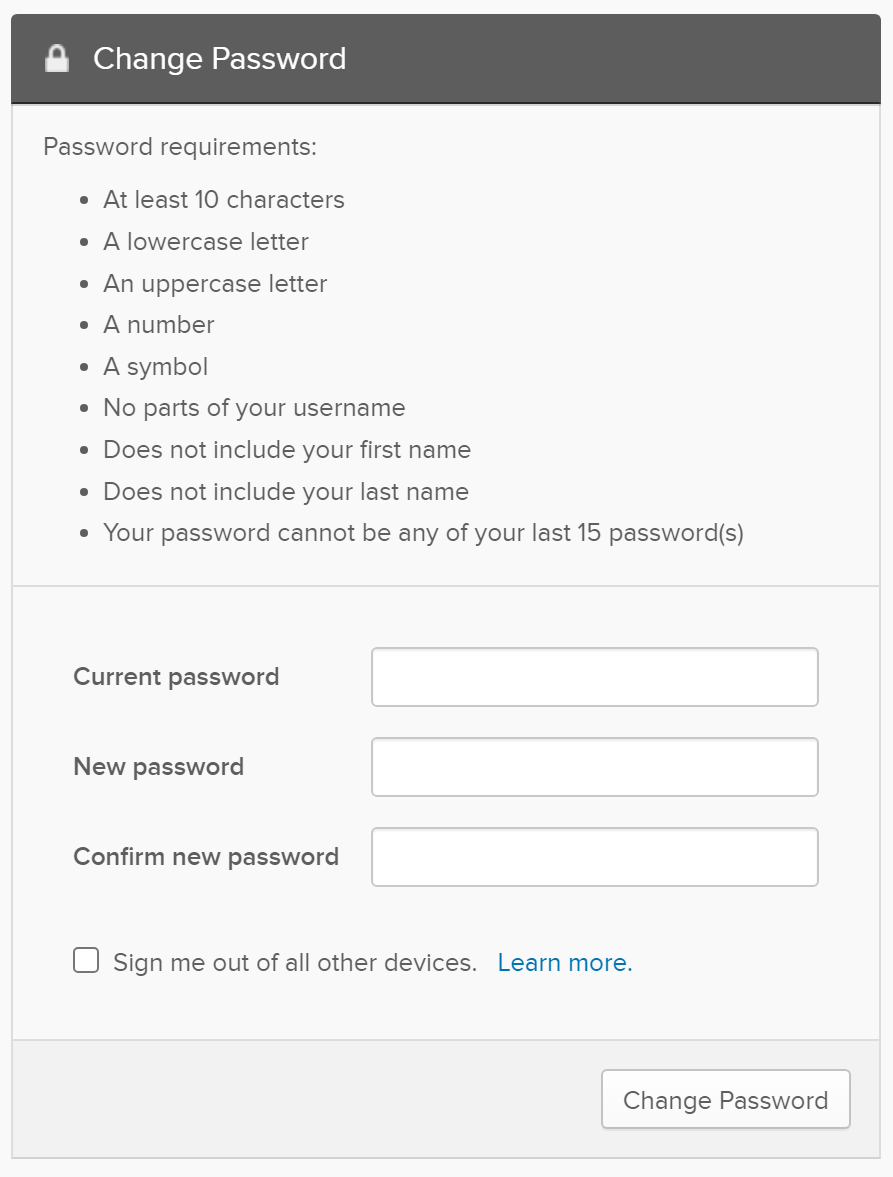Select the Confirm new password field
This screenshot has height=1177, width=893.
[x=594, y=857]
